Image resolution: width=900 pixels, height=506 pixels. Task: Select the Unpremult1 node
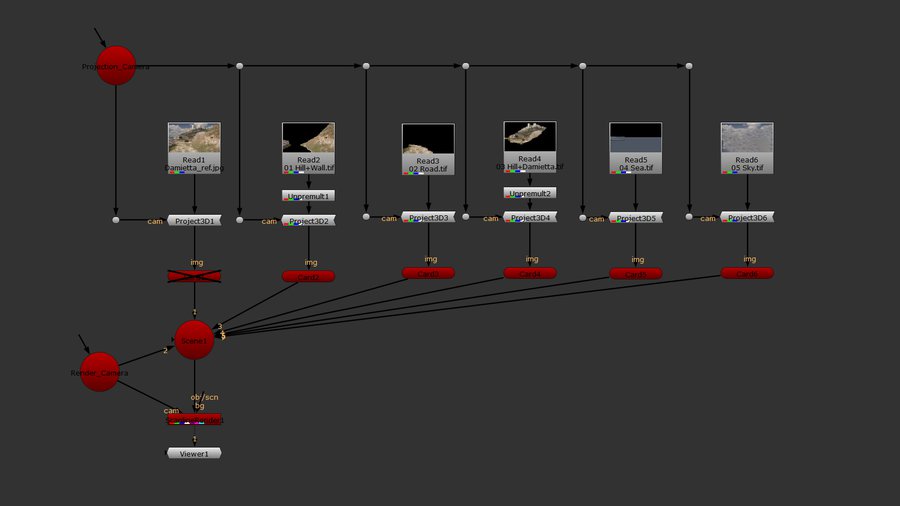(308, 196)
